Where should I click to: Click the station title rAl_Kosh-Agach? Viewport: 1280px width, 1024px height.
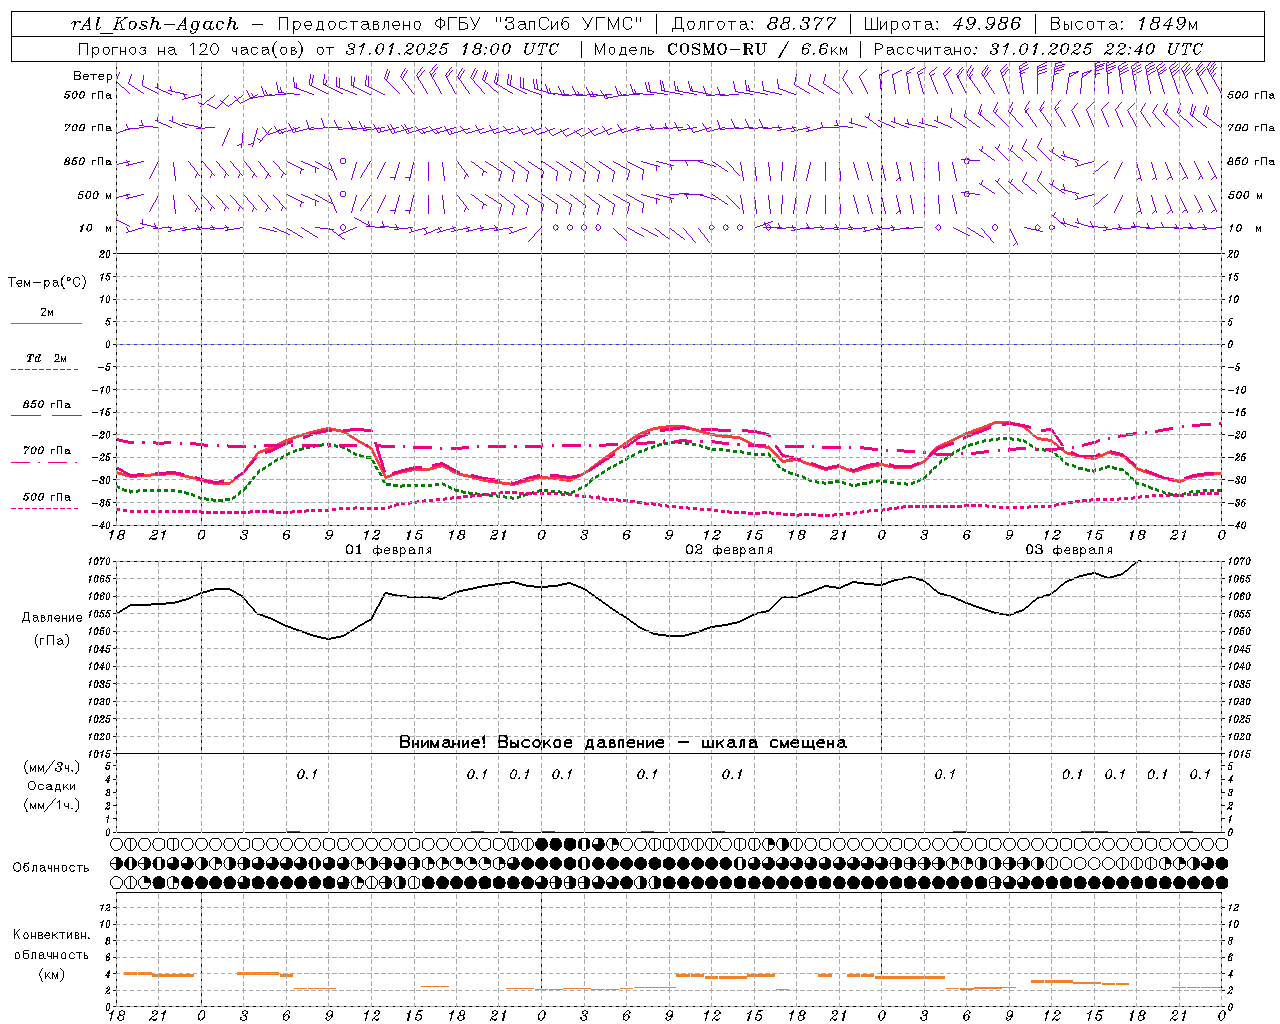pyautogui.click(x=155, y=24)
